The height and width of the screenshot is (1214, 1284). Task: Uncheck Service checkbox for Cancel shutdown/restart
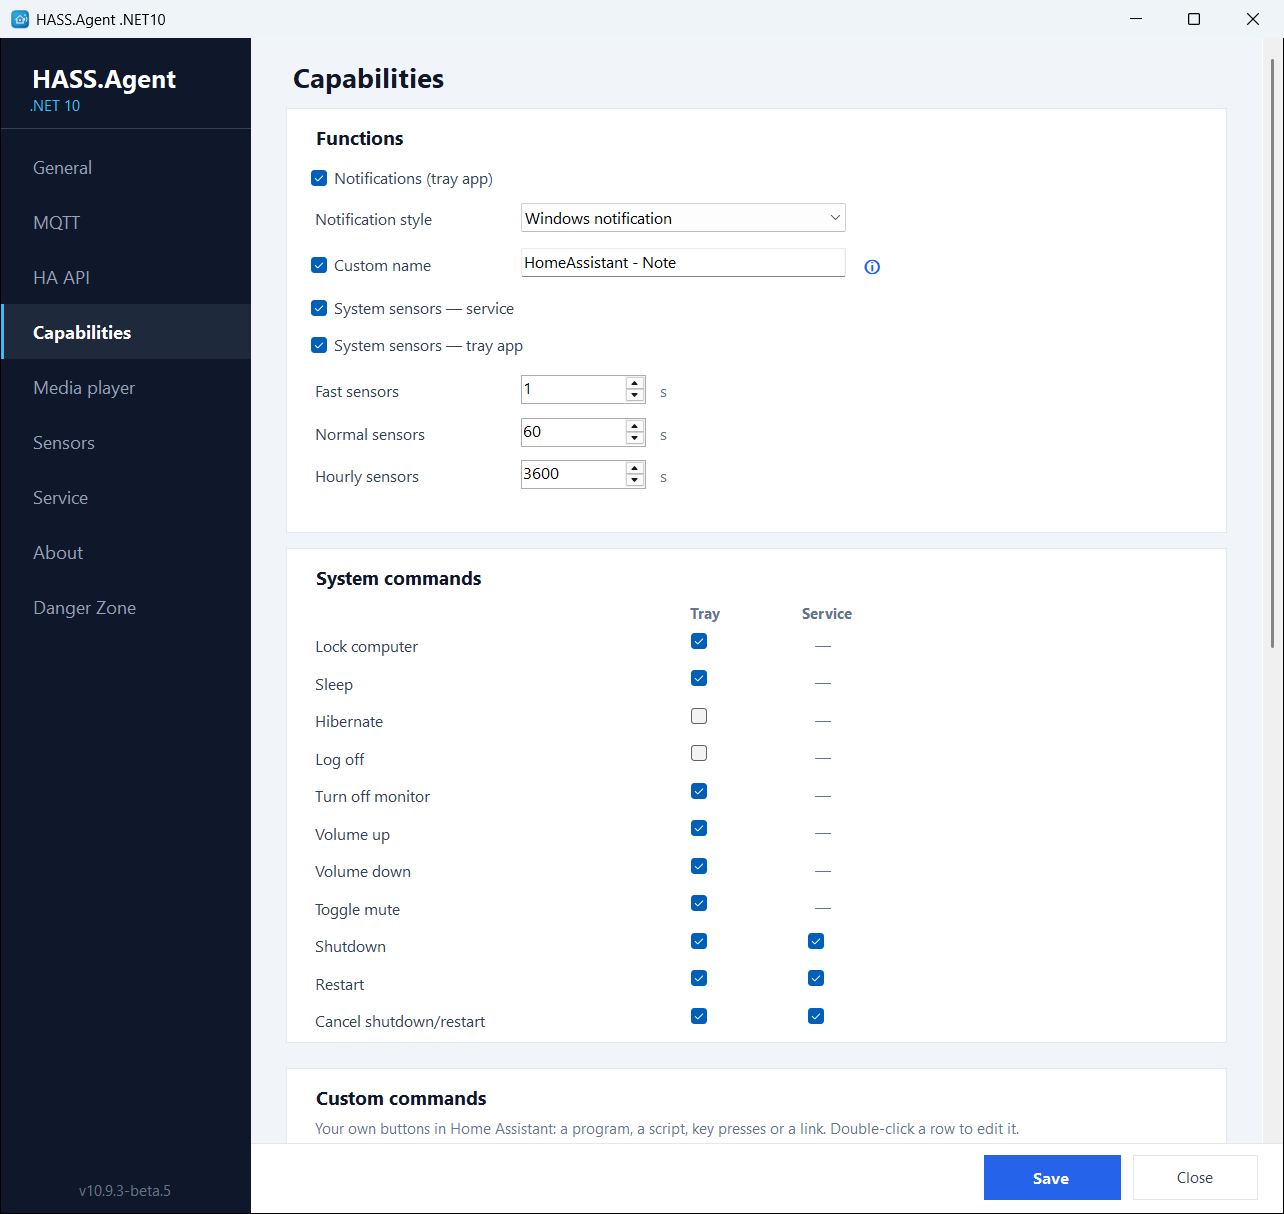pyautogui.click(x=816, y=1016)
